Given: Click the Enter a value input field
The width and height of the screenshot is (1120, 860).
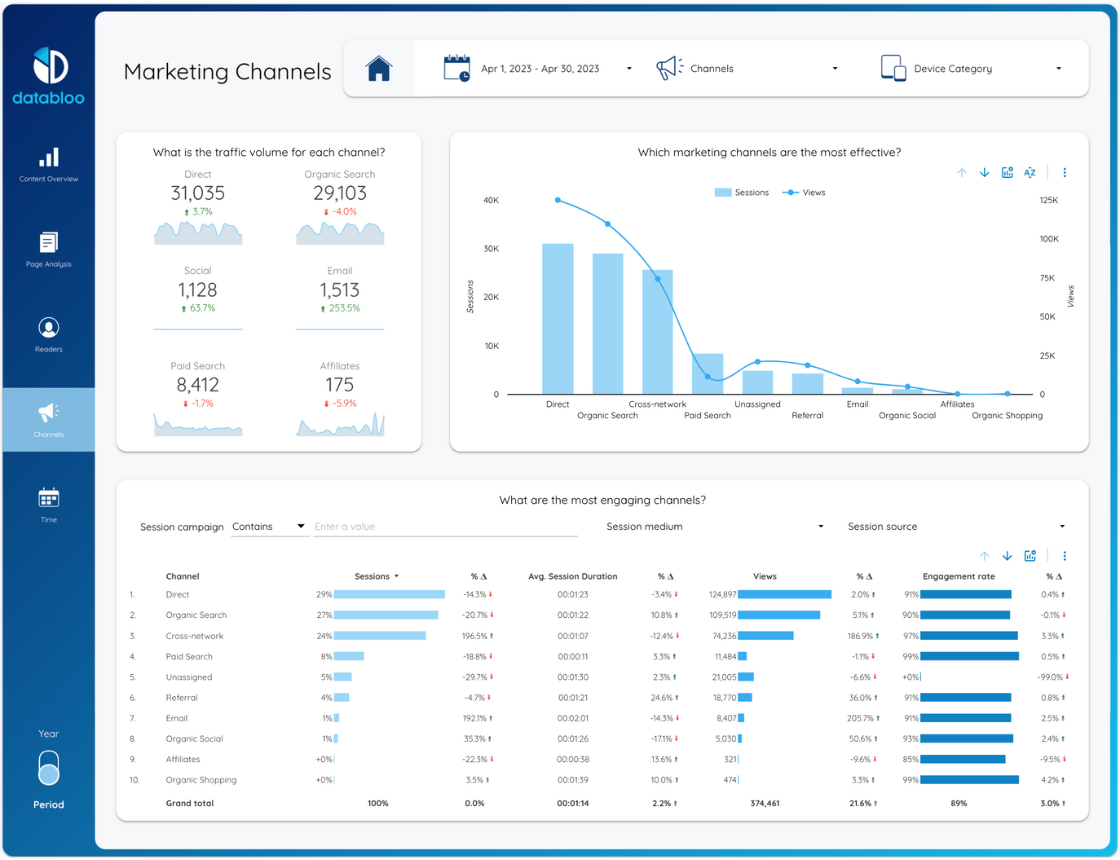Looking at the screenshot, I should click(x=446, y=526).
